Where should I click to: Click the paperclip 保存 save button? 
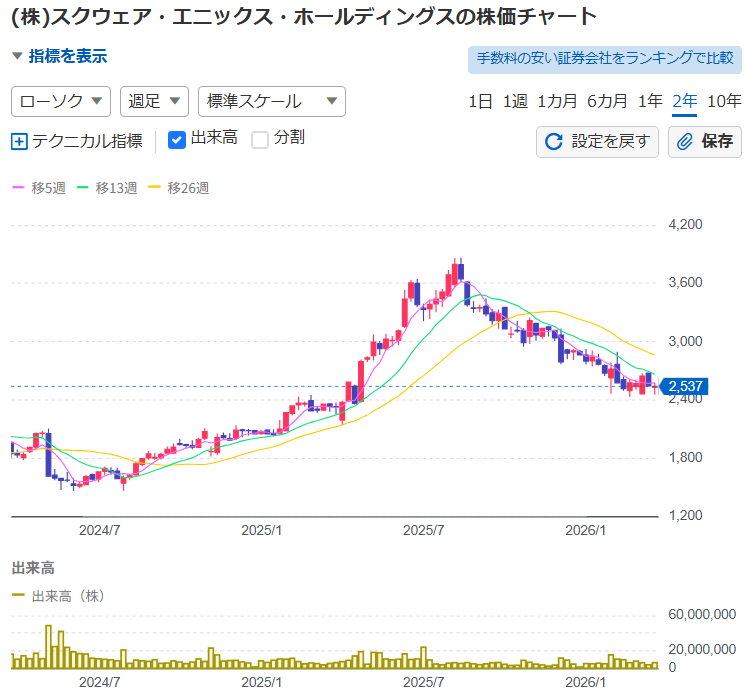(x=705, y=141)
